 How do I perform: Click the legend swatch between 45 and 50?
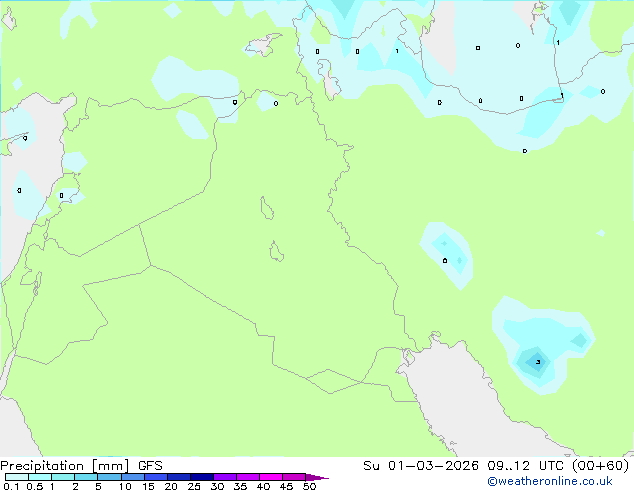tap(294, 477)
